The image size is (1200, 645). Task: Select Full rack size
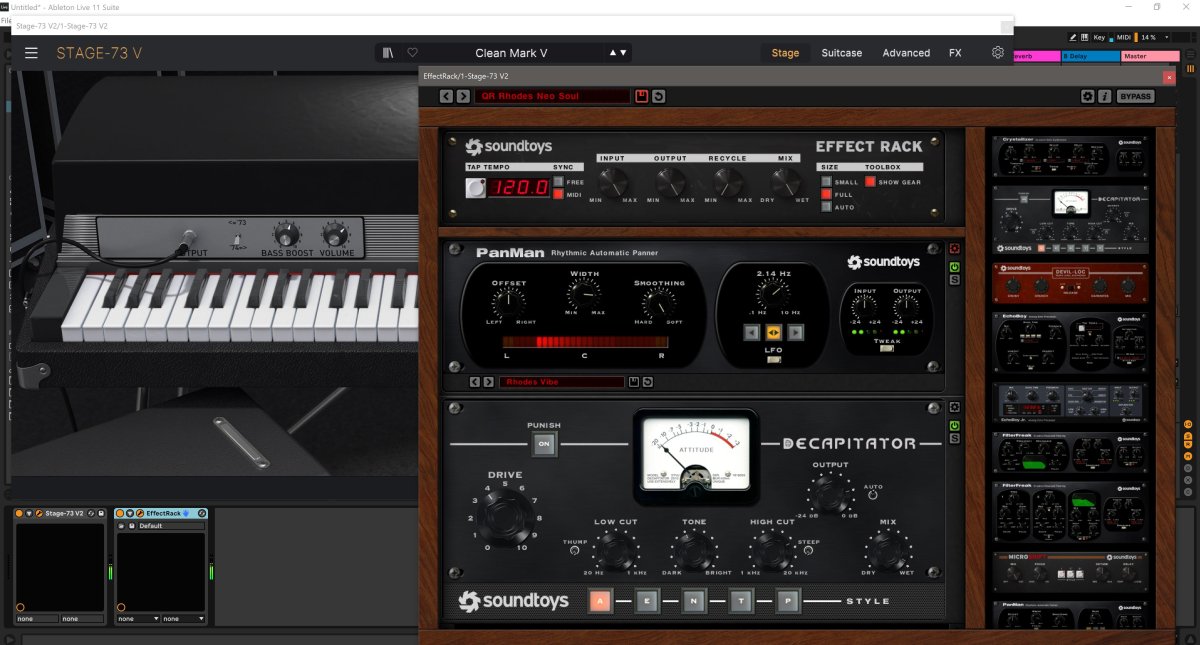point(826,194)
